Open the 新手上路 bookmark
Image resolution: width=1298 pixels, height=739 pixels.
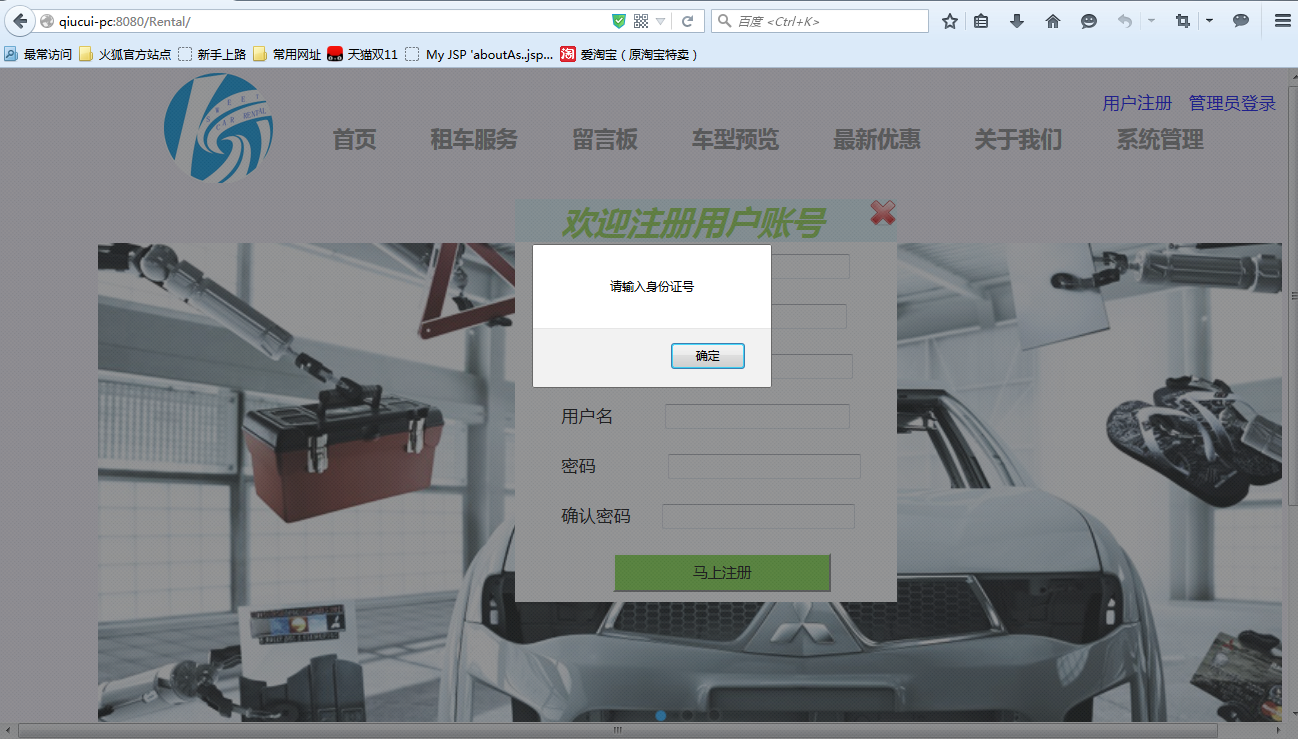tap(212, 55)
